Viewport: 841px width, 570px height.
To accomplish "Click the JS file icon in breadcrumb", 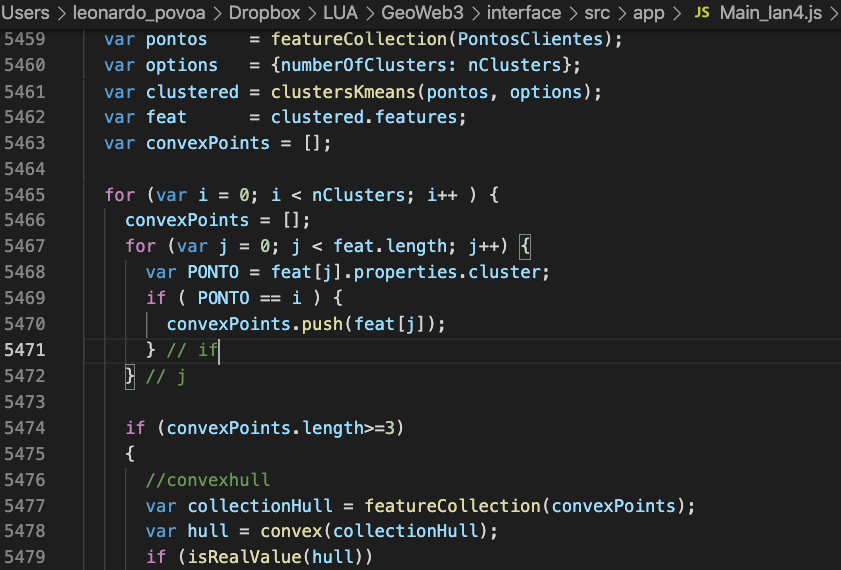I will [x=702, y=14].
